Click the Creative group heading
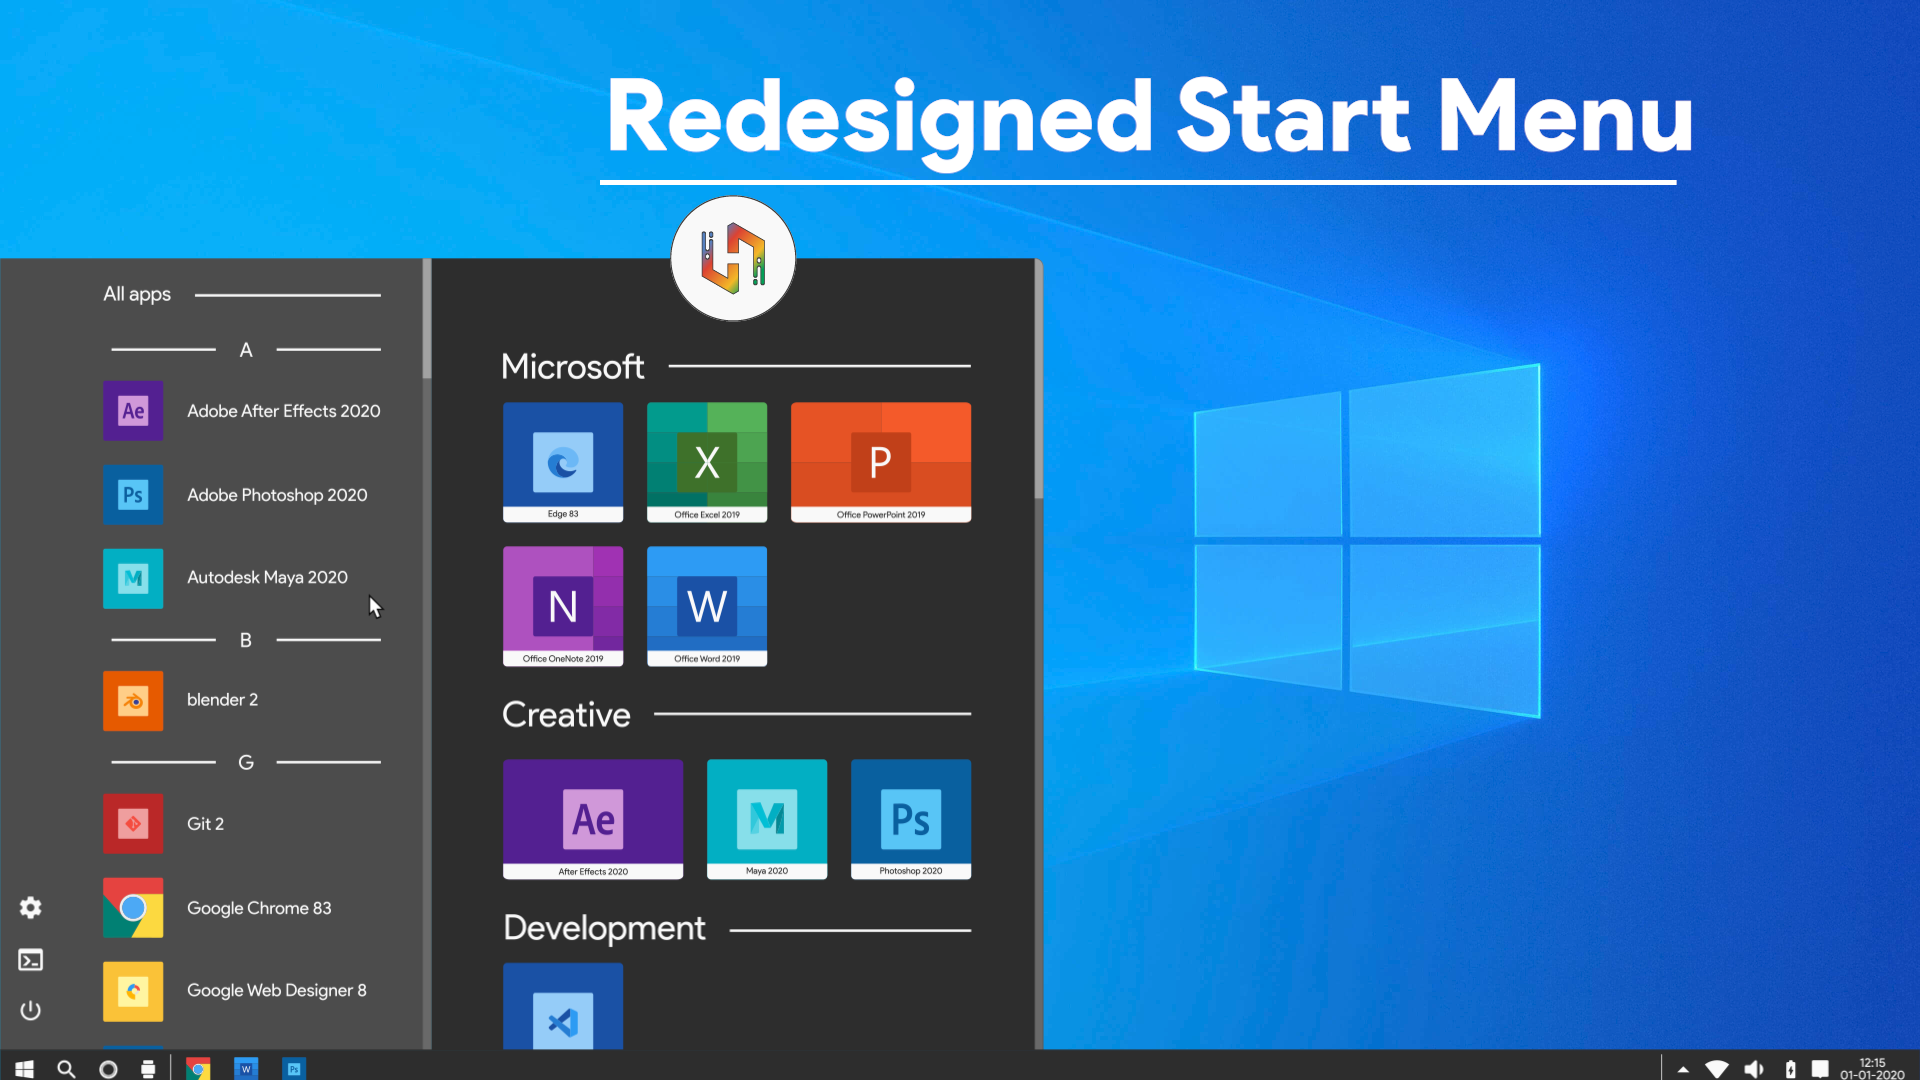 (566, 715)
